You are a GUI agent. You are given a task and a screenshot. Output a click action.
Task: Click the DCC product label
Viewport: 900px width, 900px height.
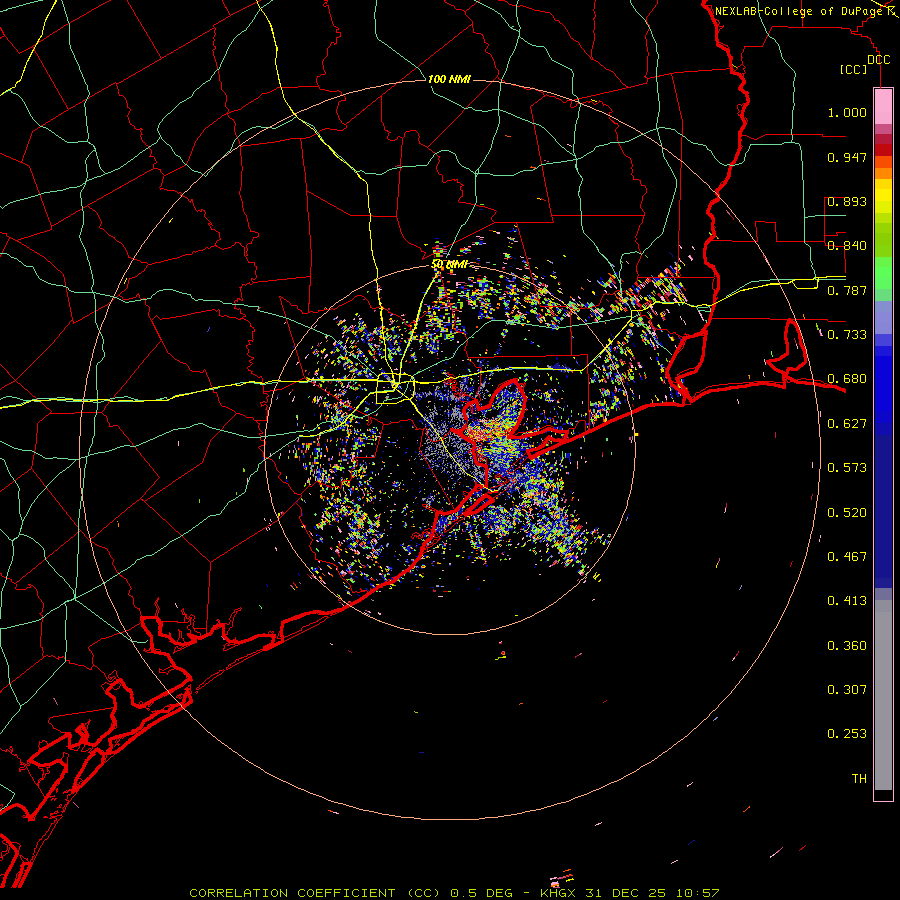pyautogui.click(x=878, y=60)
